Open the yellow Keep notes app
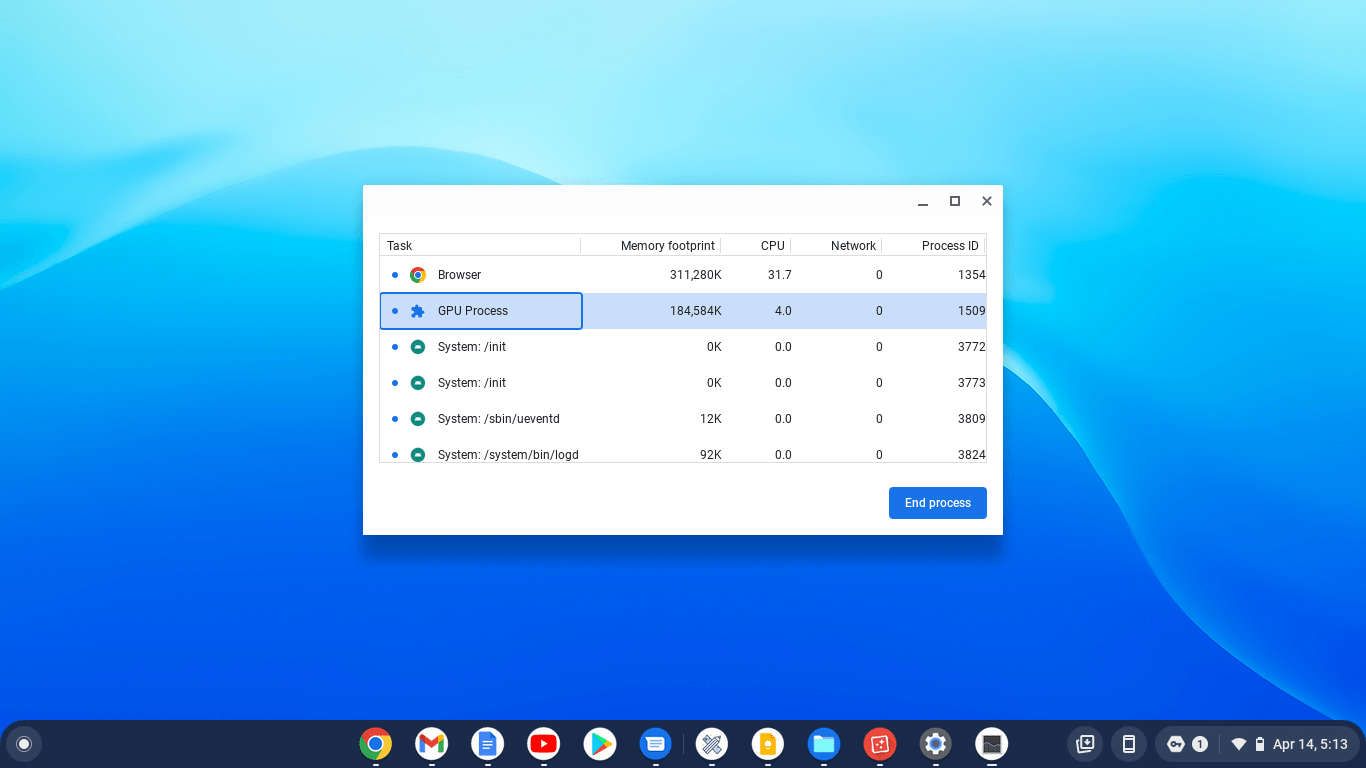Viewport: 1366px width, 768px height. (x=767, y=744)
